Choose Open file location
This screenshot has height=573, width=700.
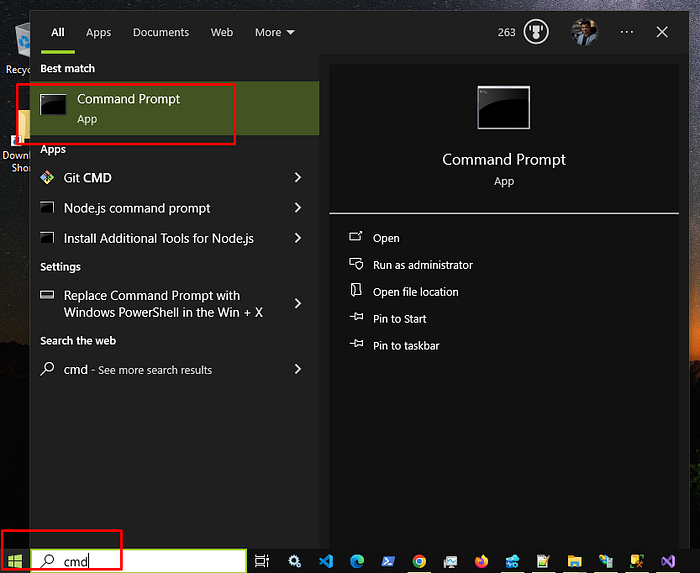click(416, 292)
